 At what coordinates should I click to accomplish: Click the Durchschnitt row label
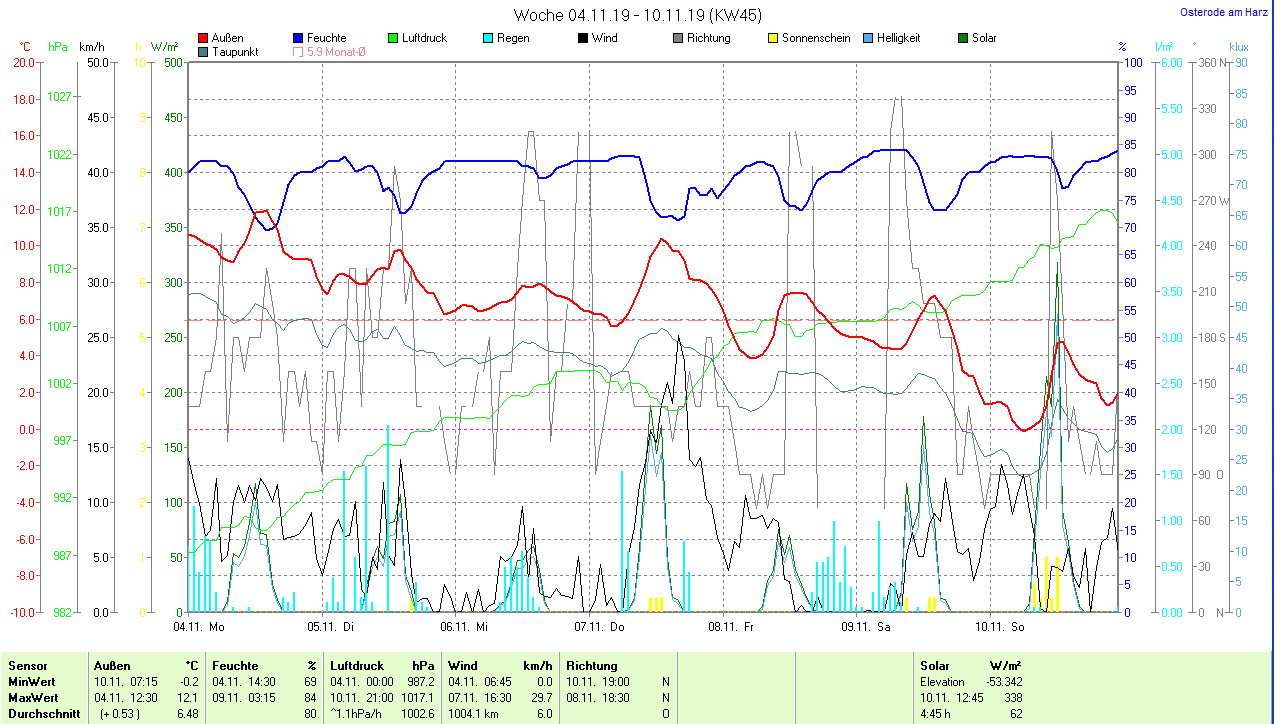[42, 713]
